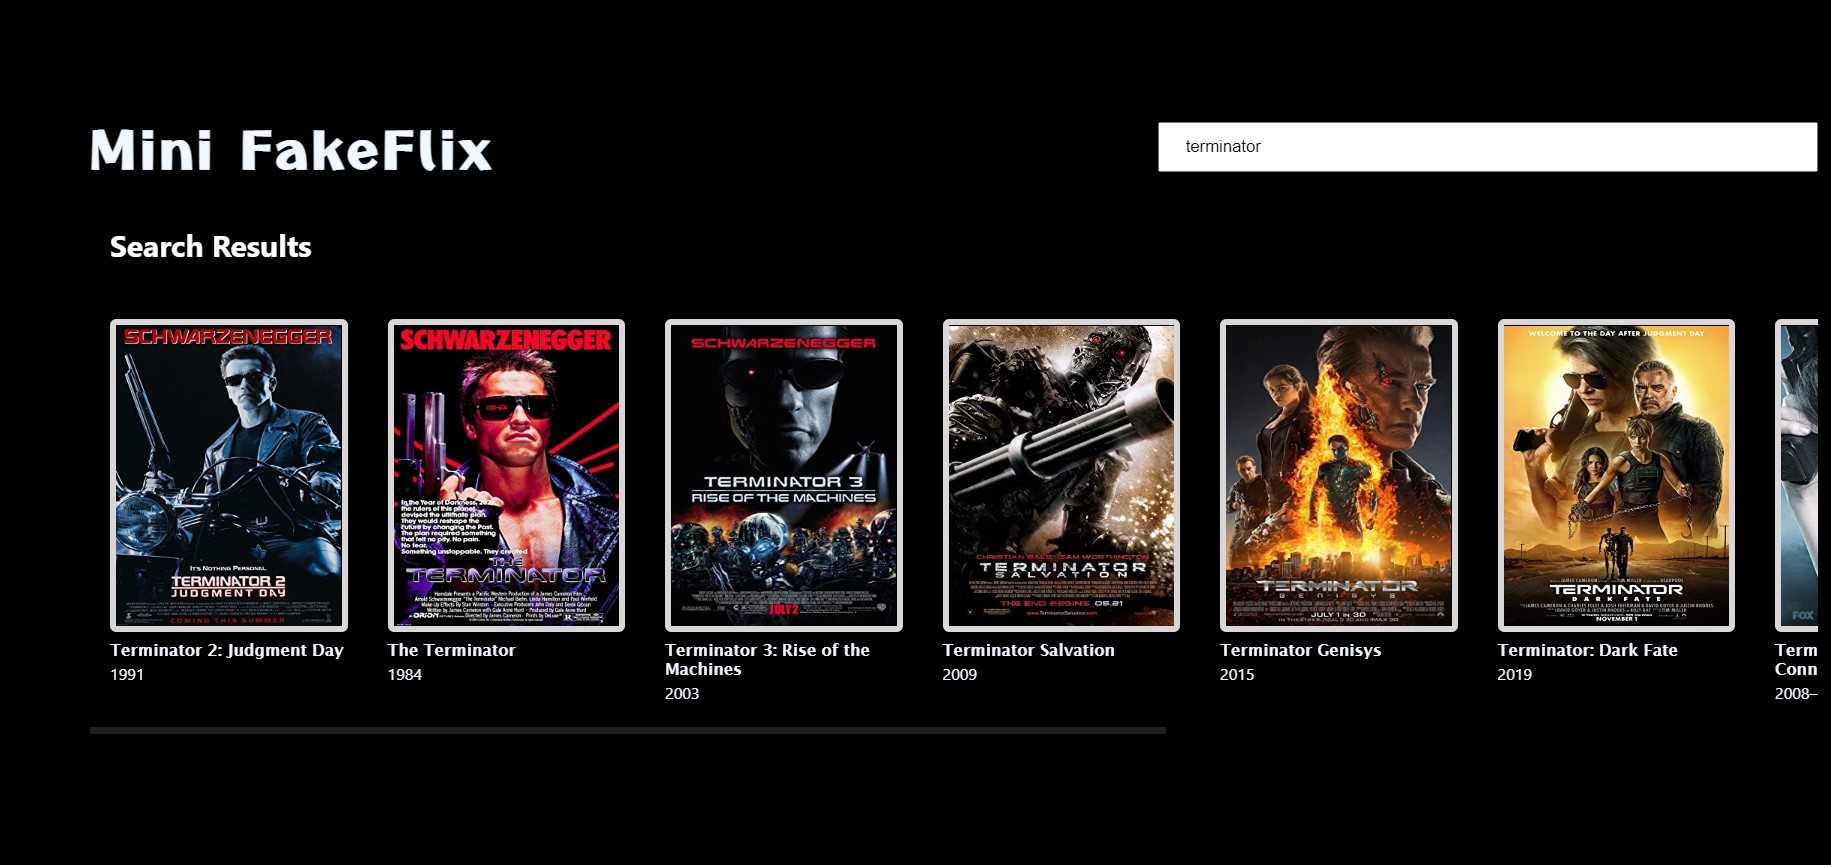Screen dimensions: 1831x865
Task: Click the year 2019 under Dark Fate
Action: click(x=1515, y=675)
